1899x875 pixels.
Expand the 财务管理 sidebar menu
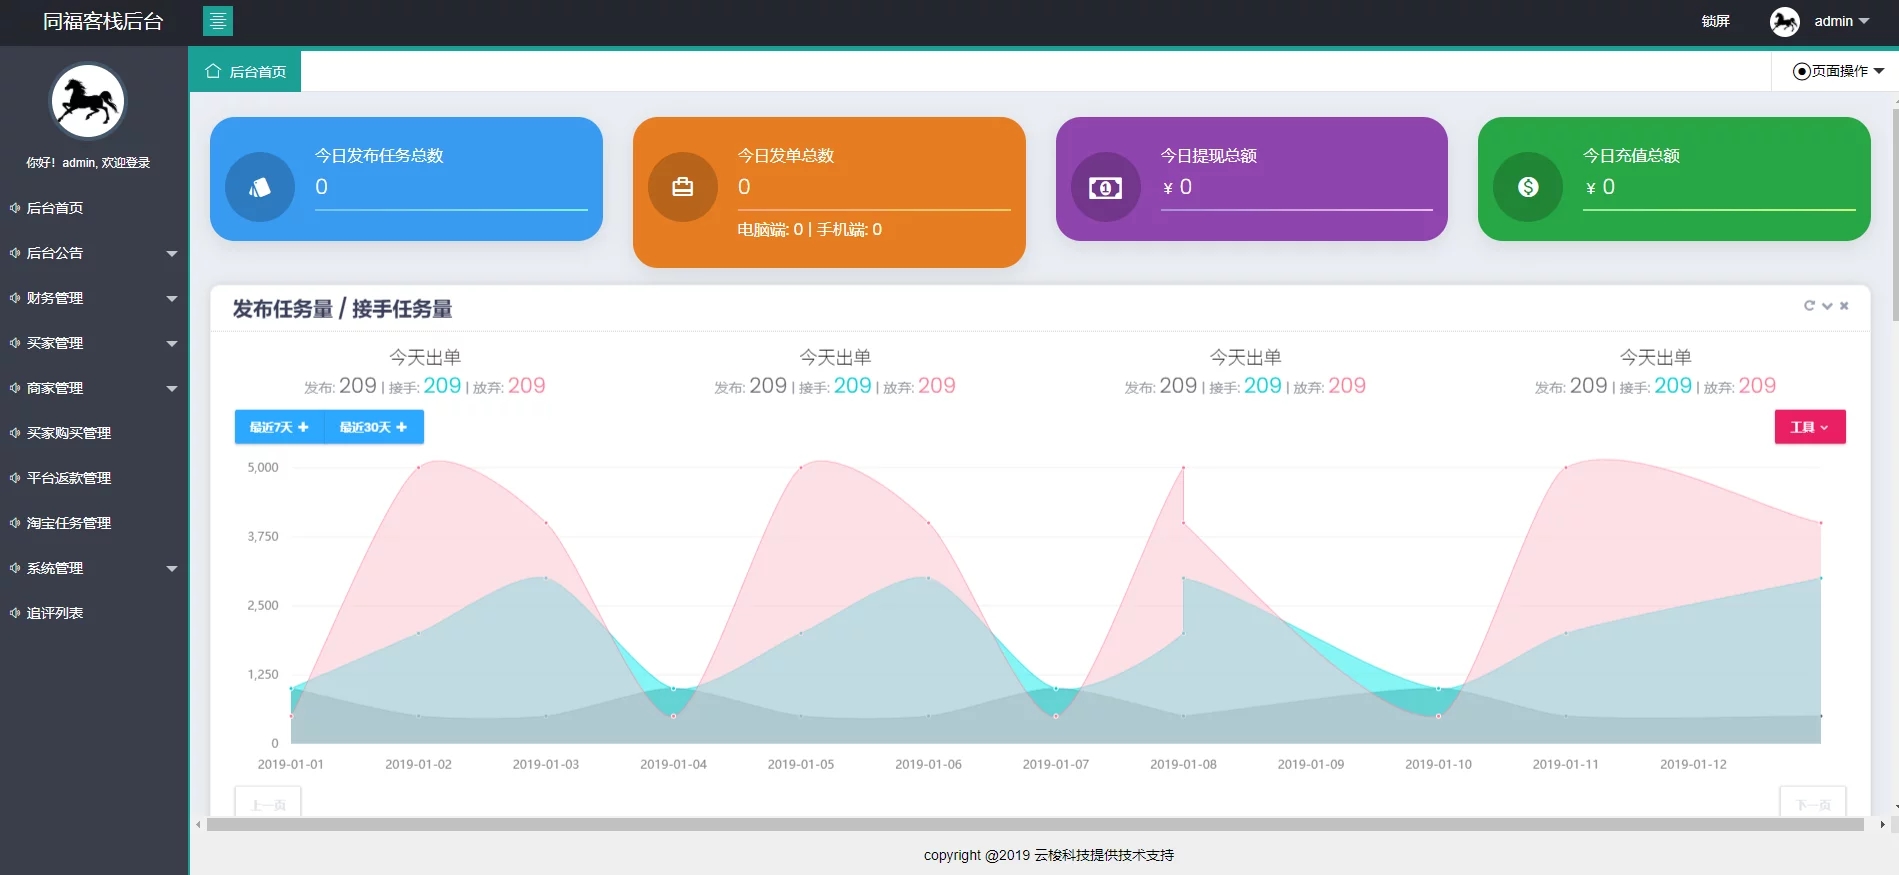tap(94, 298)
